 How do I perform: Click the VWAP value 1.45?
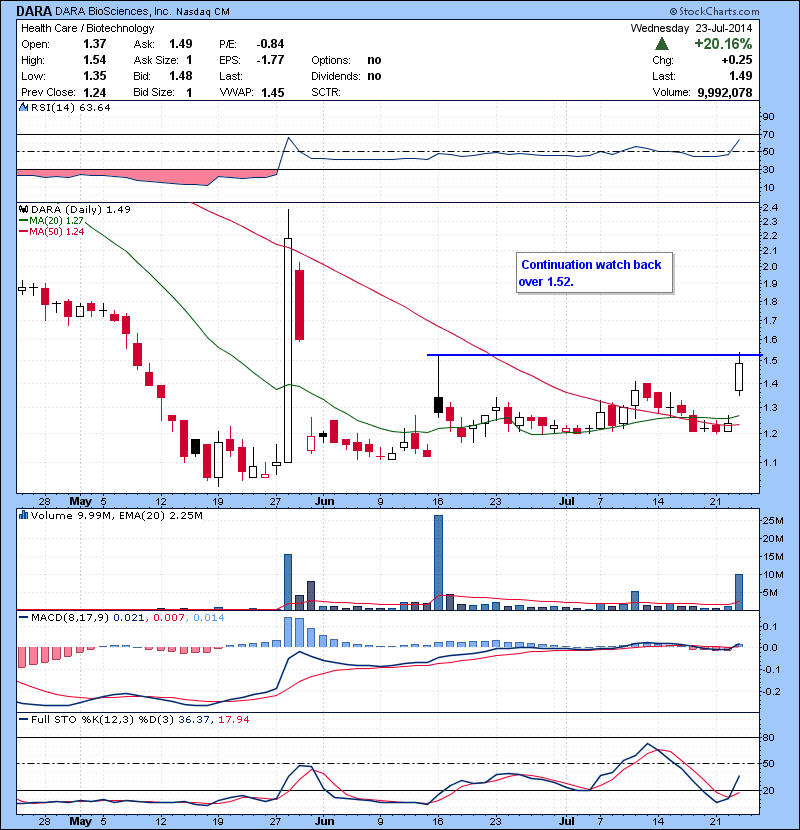click(x=273, y=92)
